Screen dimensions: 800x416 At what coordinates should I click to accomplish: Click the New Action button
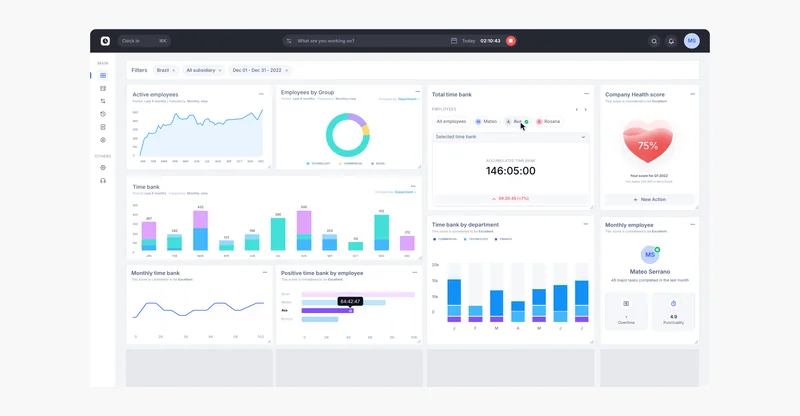649,200
